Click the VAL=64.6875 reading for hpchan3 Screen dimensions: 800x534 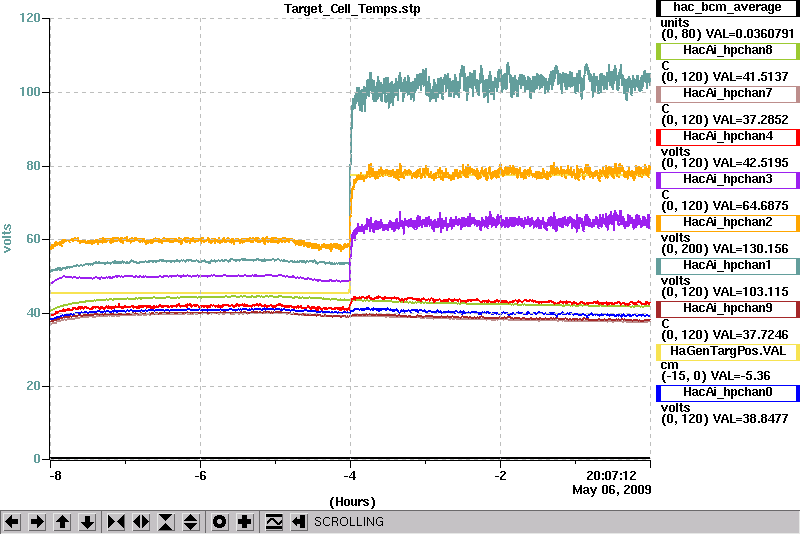click(751, 206)
